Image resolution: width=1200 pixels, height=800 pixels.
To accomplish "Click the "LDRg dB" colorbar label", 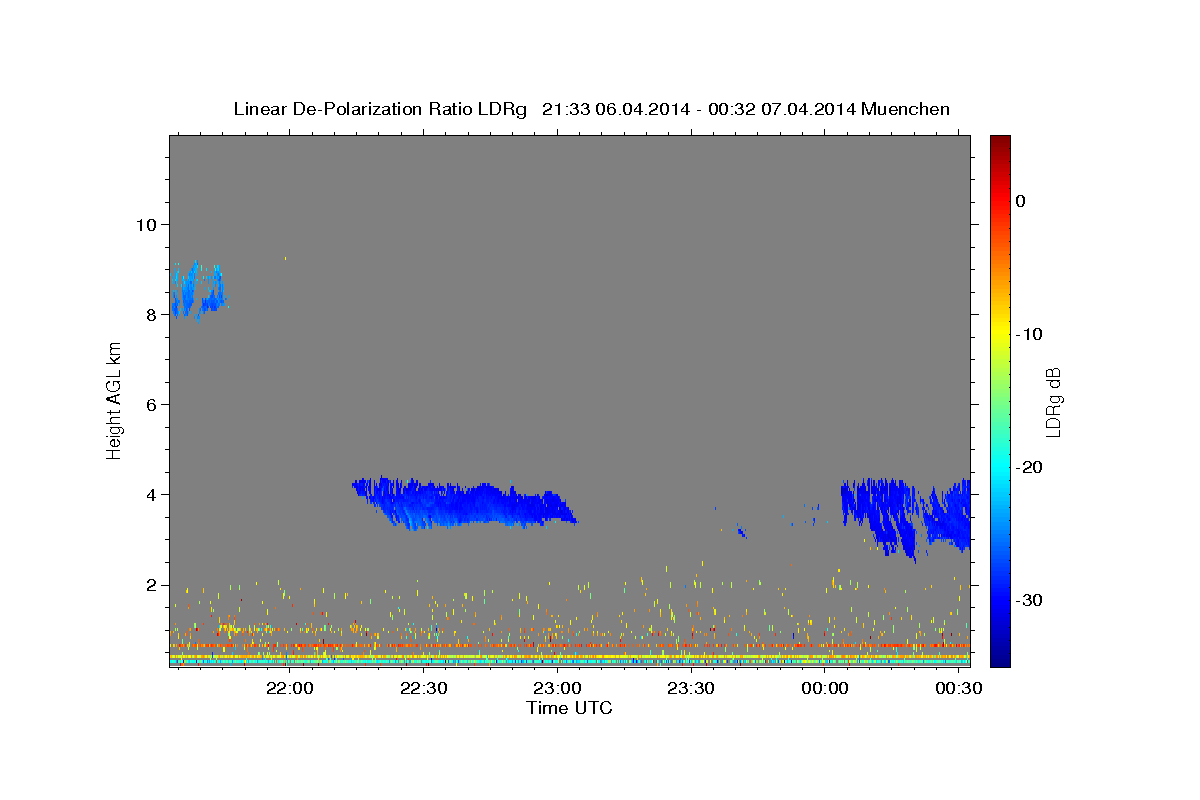I will (1053, 402).
